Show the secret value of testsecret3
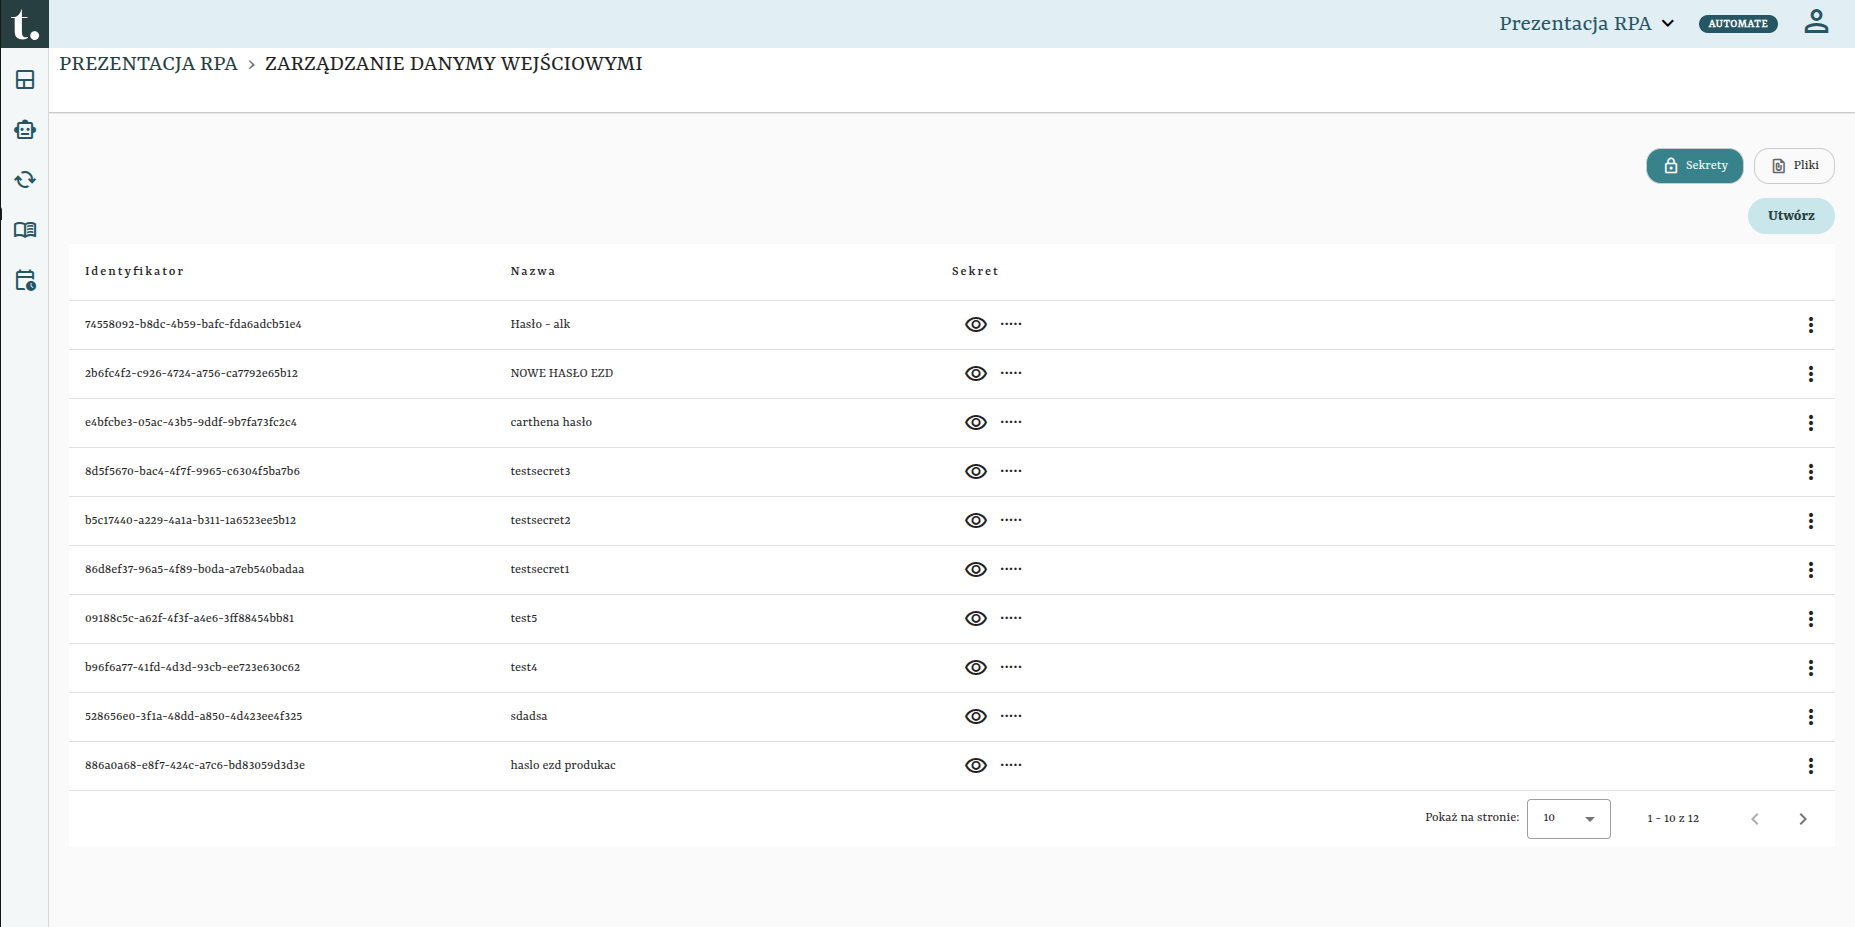Viewport: 1855px width, 927px height. 976,472
